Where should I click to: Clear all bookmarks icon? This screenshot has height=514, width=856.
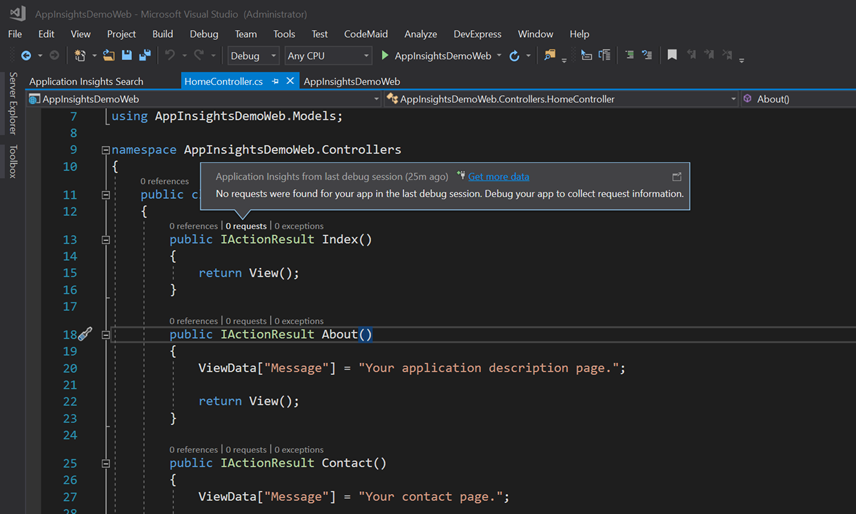tap(727, 55)
